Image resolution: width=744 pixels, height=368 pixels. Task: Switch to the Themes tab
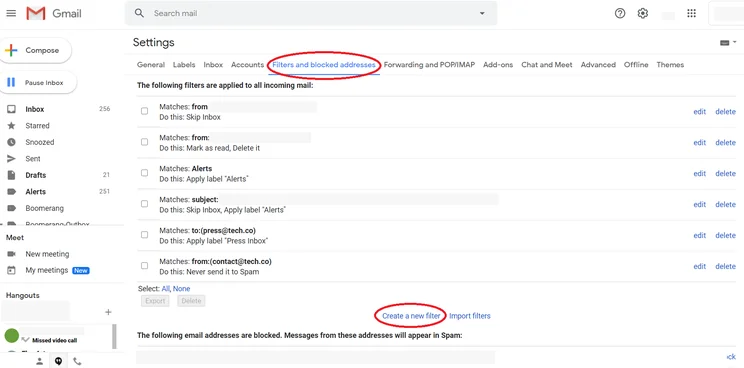(670, 65)
